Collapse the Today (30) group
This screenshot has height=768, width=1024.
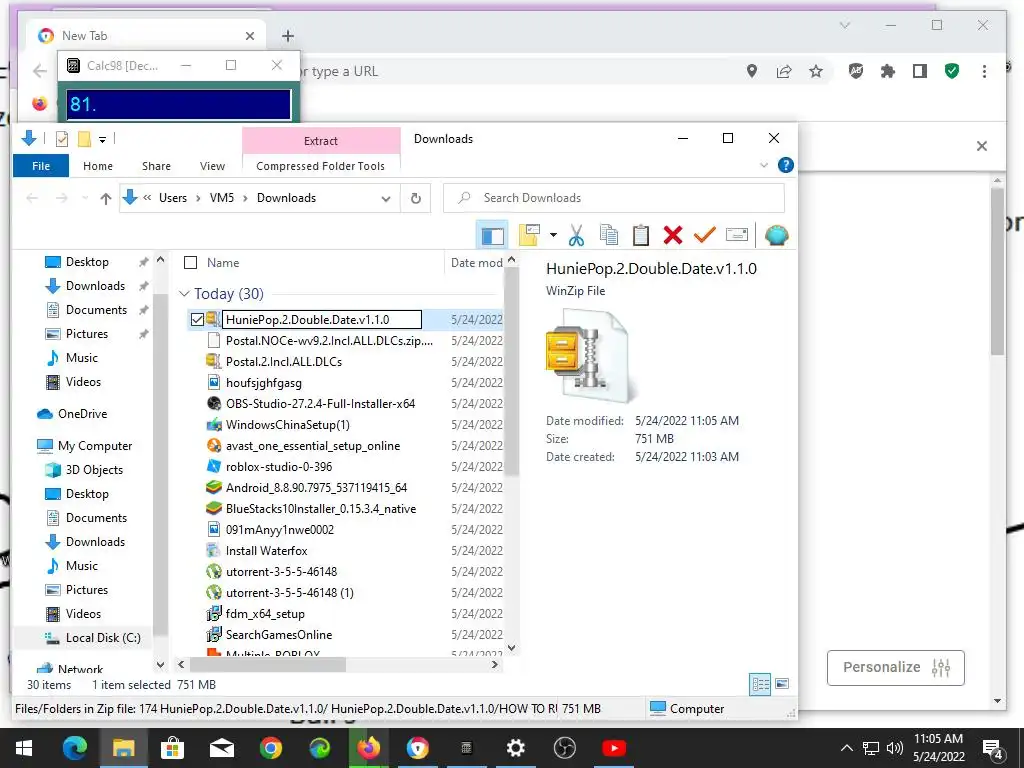tap(185, 294)
